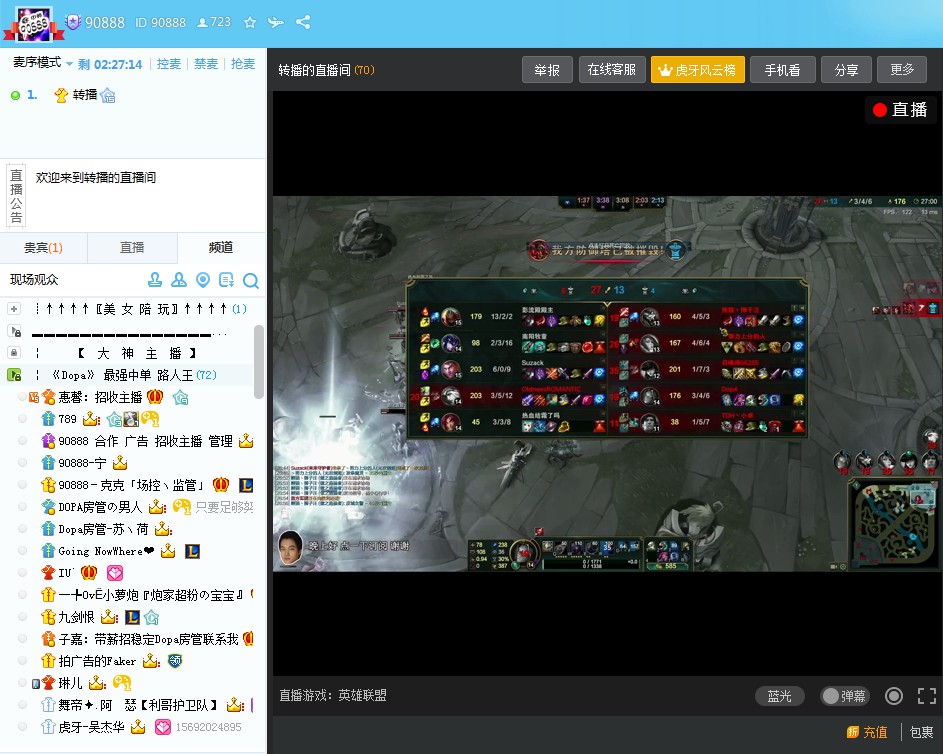The image size is (943, 754).
Task: Click the trophy icon next to 转播
Action: click(61, 95)
